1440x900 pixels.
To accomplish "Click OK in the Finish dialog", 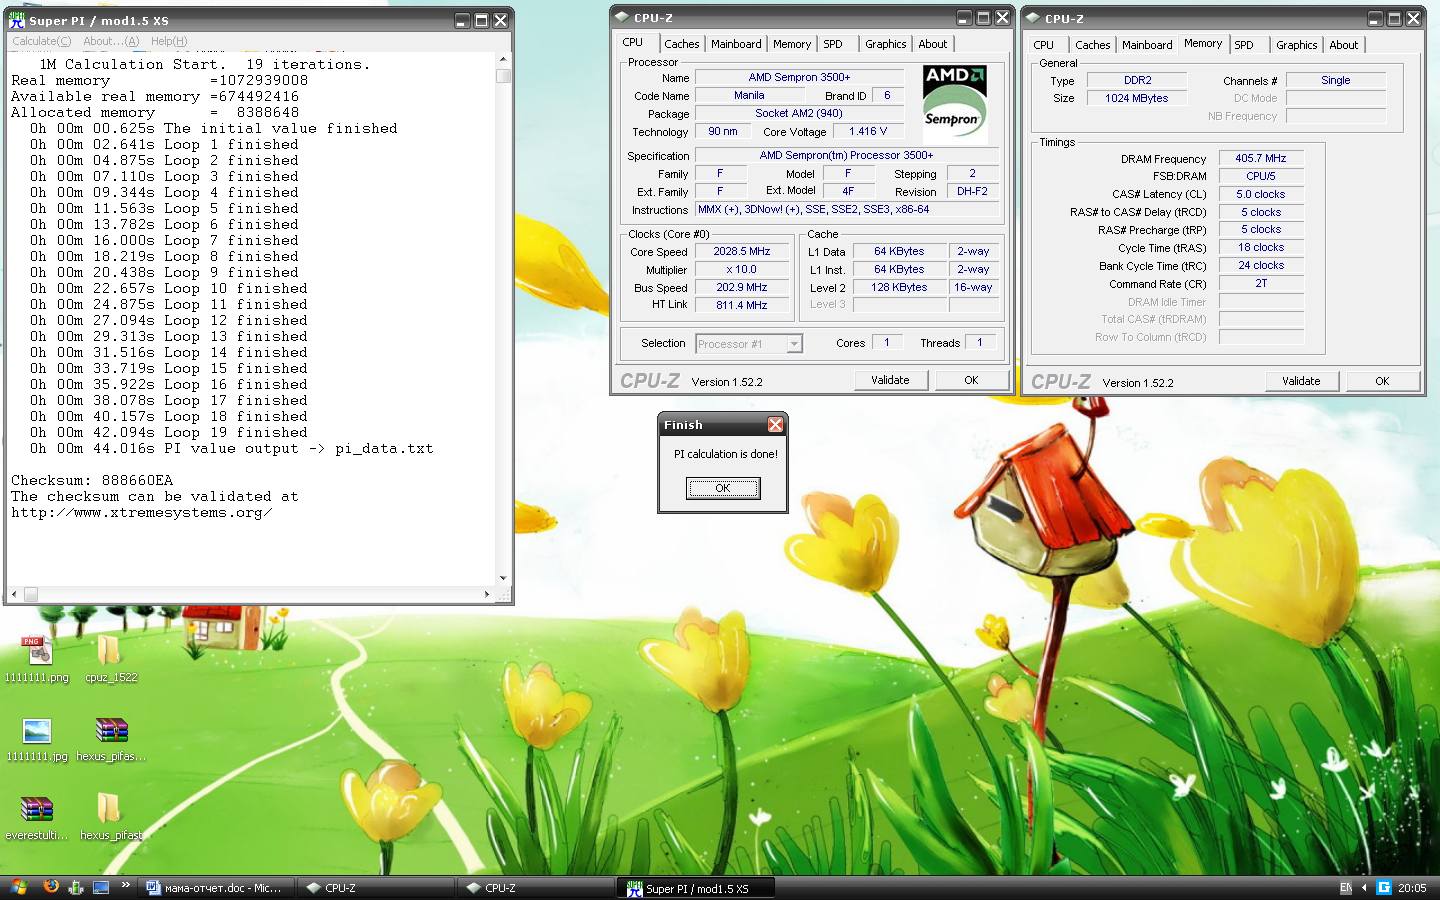I will [722, 488].
